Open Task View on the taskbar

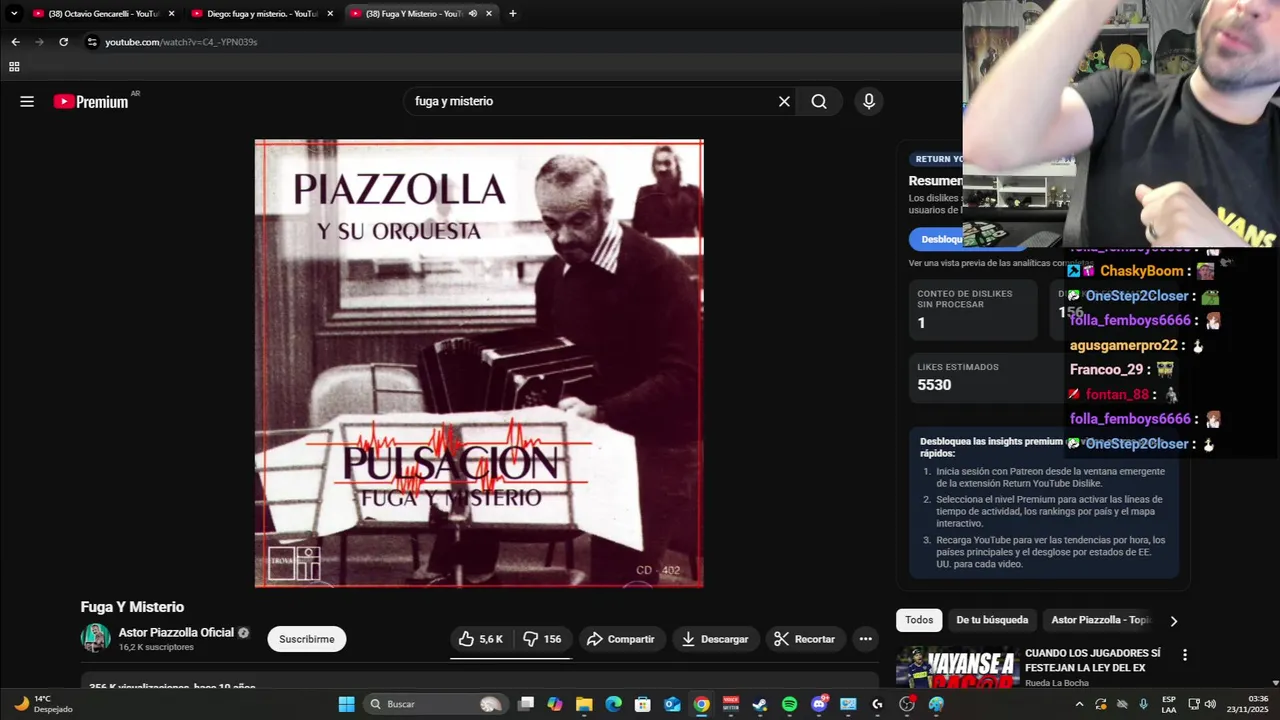pos(526,704)
